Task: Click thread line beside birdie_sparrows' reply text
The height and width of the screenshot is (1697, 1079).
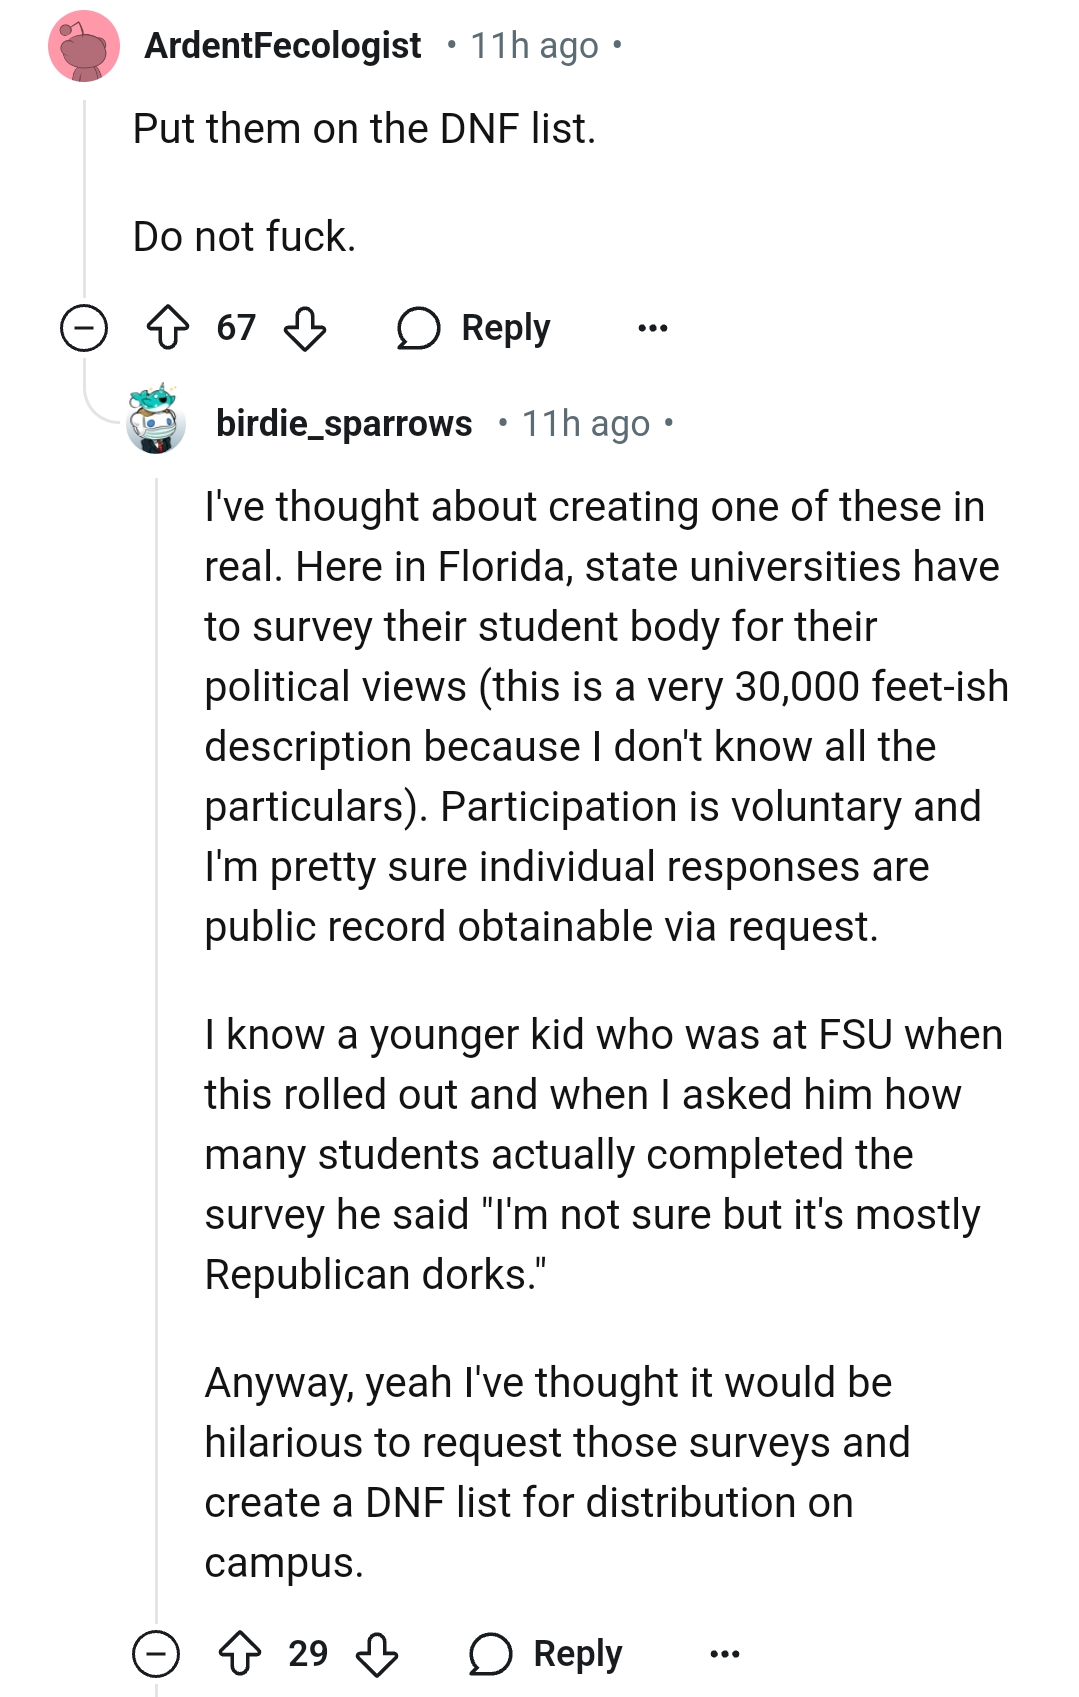Action: tap(156, 1000)
